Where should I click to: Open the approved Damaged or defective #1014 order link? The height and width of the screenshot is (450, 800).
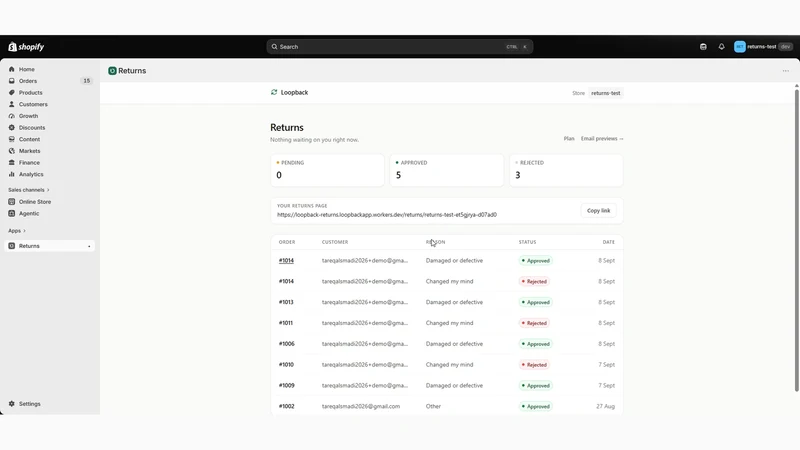(286, 261)
